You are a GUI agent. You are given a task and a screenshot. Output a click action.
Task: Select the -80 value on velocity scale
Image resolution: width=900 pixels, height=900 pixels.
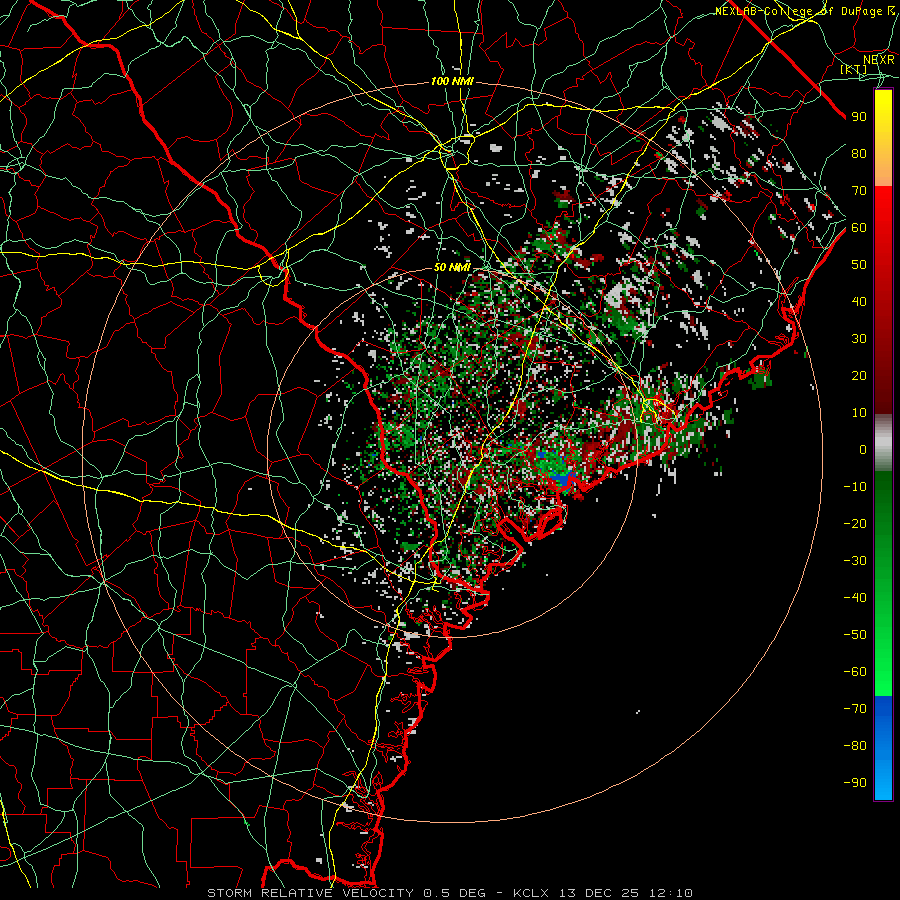855,746
